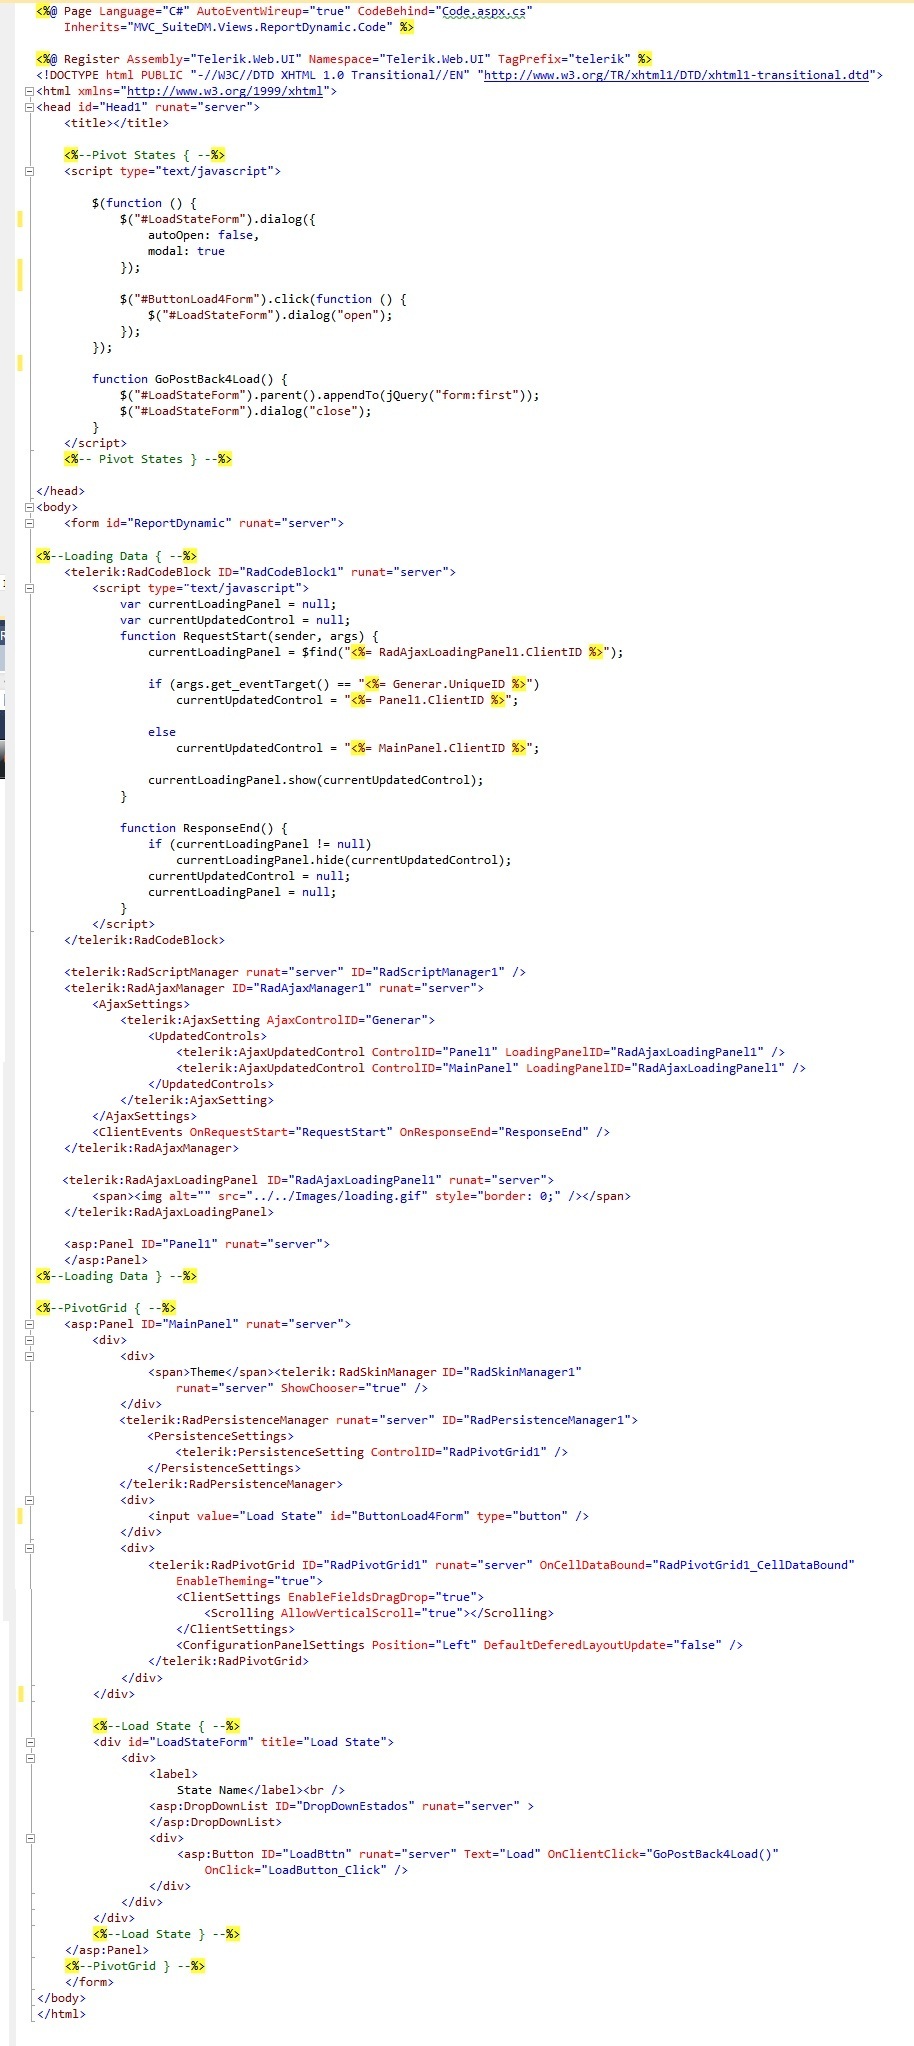Click the $find RadAjaxLoadingPanel1.ClientID line

click(386, 652)
